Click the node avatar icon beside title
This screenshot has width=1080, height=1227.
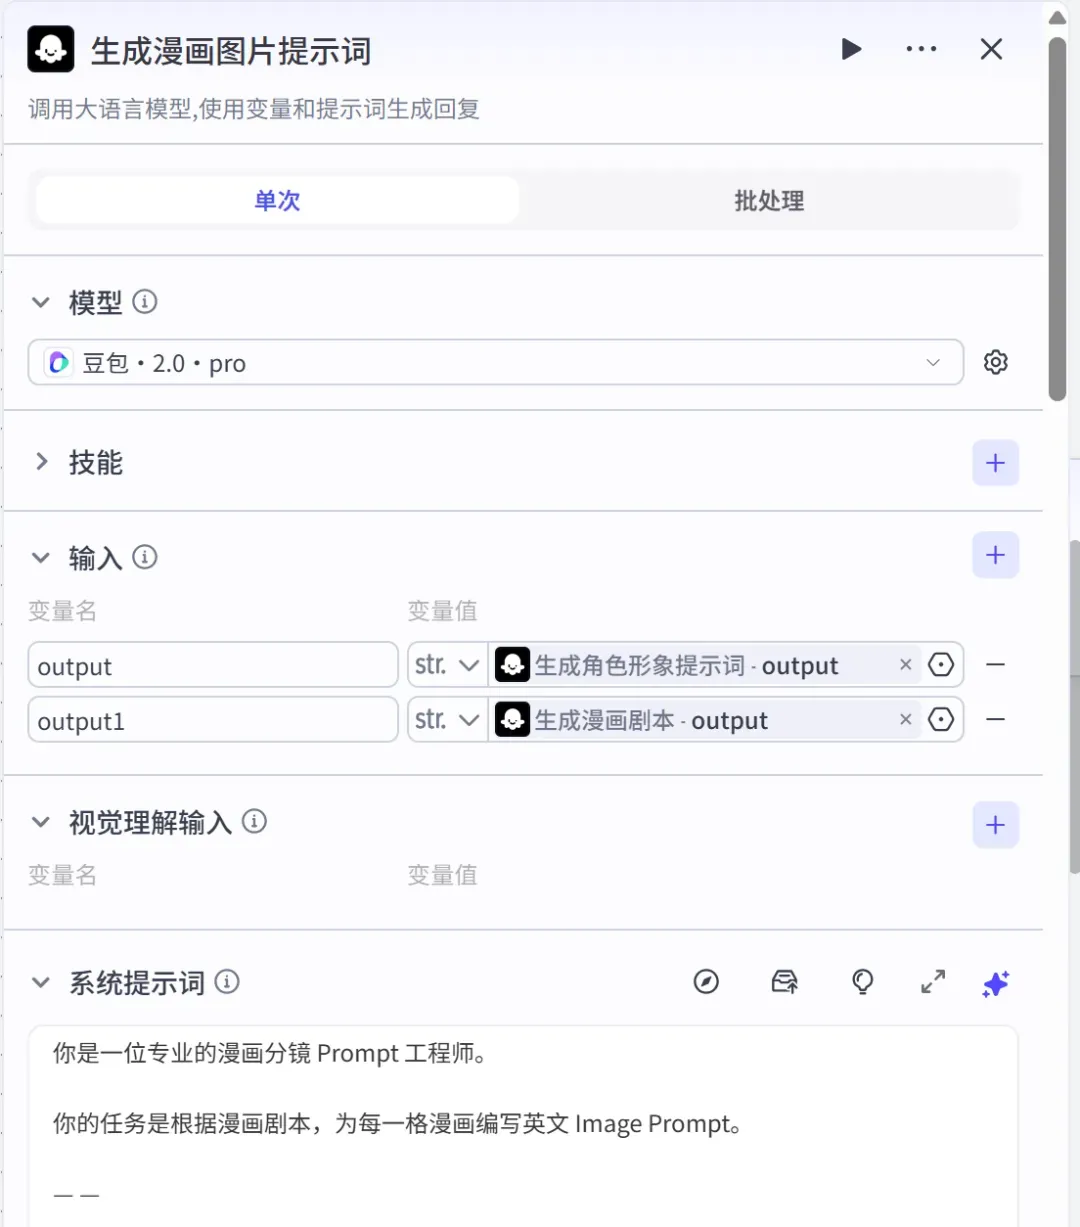[x=51, y=49]
